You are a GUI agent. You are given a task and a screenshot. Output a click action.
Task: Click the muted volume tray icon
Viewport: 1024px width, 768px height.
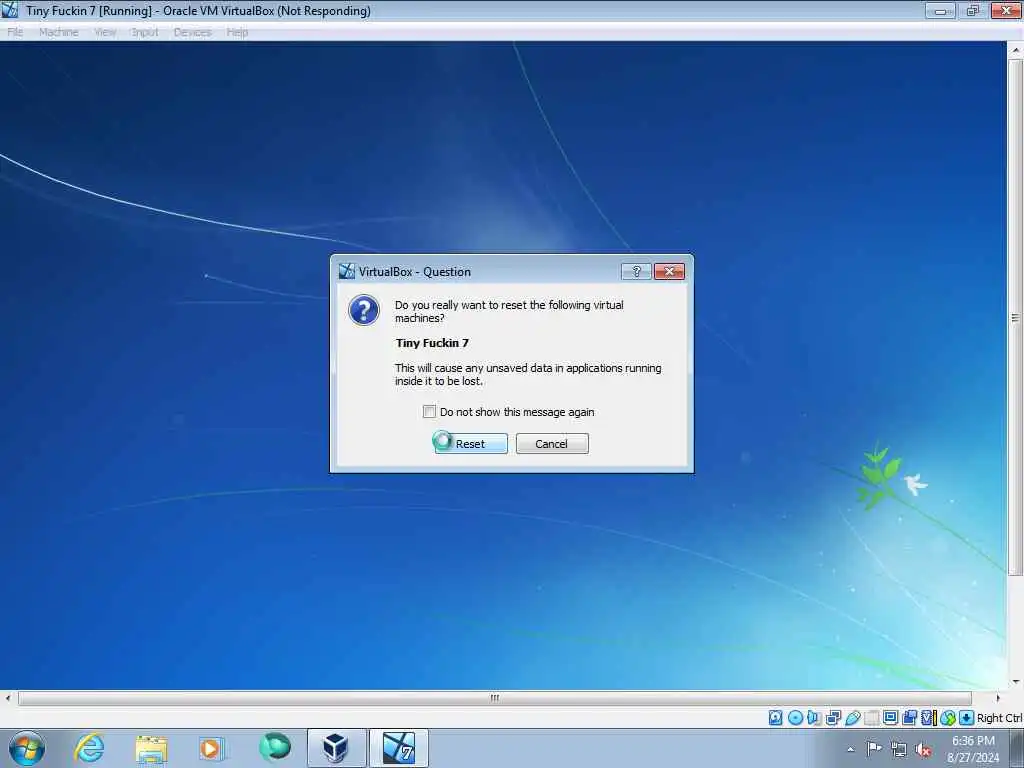tap(923, 749)
